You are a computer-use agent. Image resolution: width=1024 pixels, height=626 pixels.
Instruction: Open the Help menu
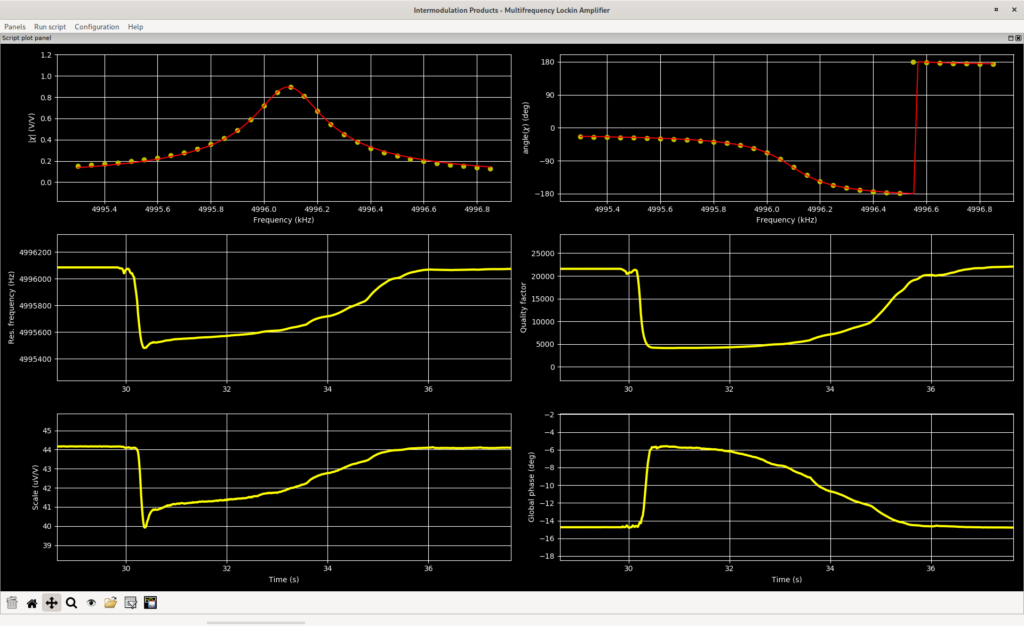(135, 27)
